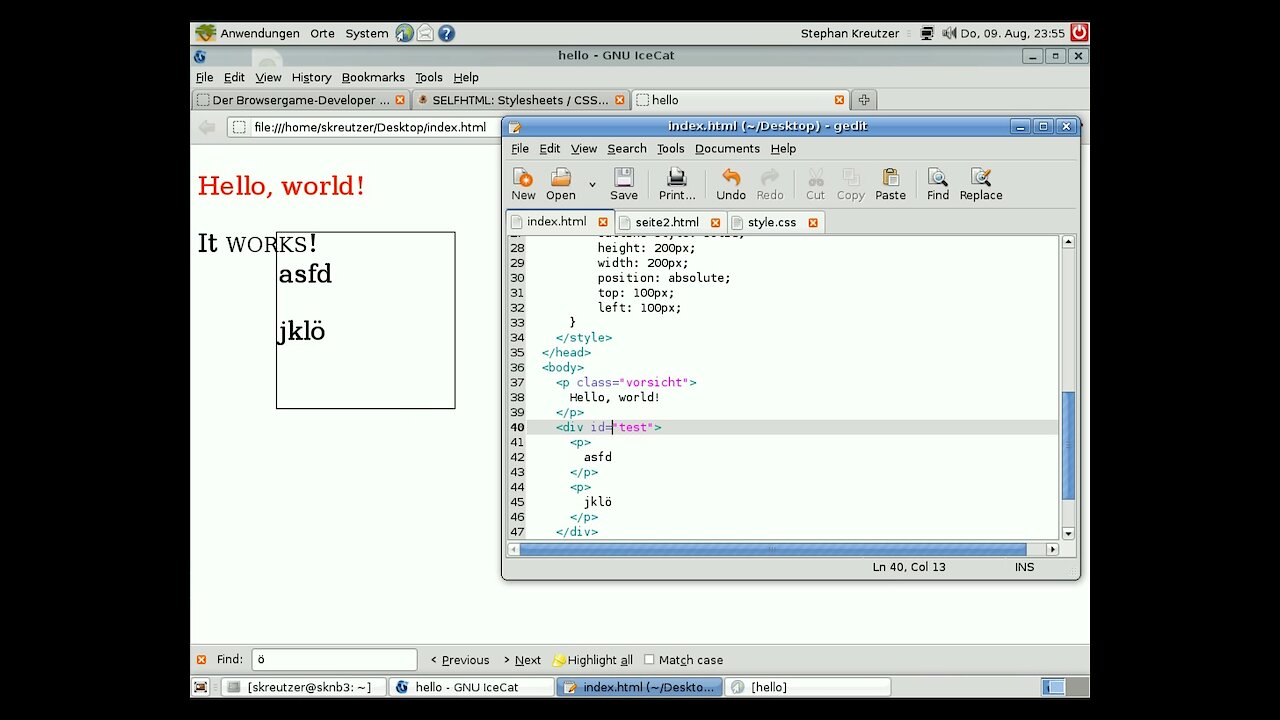Close the browser find bar
Viewport: 1280px width, 720px height.
(202, 660)
